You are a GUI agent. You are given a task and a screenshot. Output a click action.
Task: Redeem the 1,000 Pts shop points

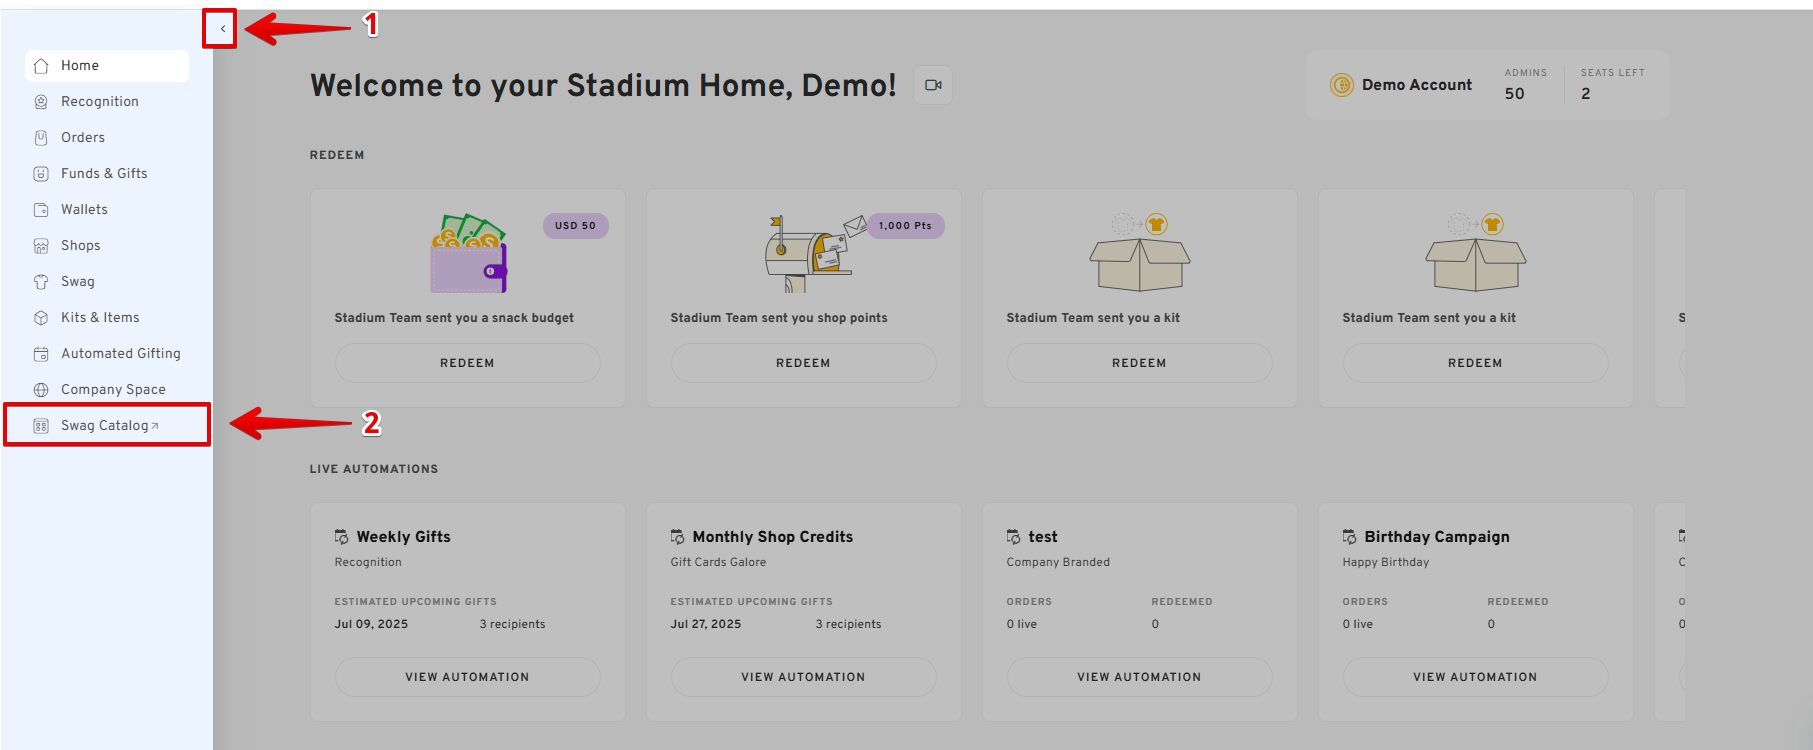pyautogui.click(x=803, y=363)
